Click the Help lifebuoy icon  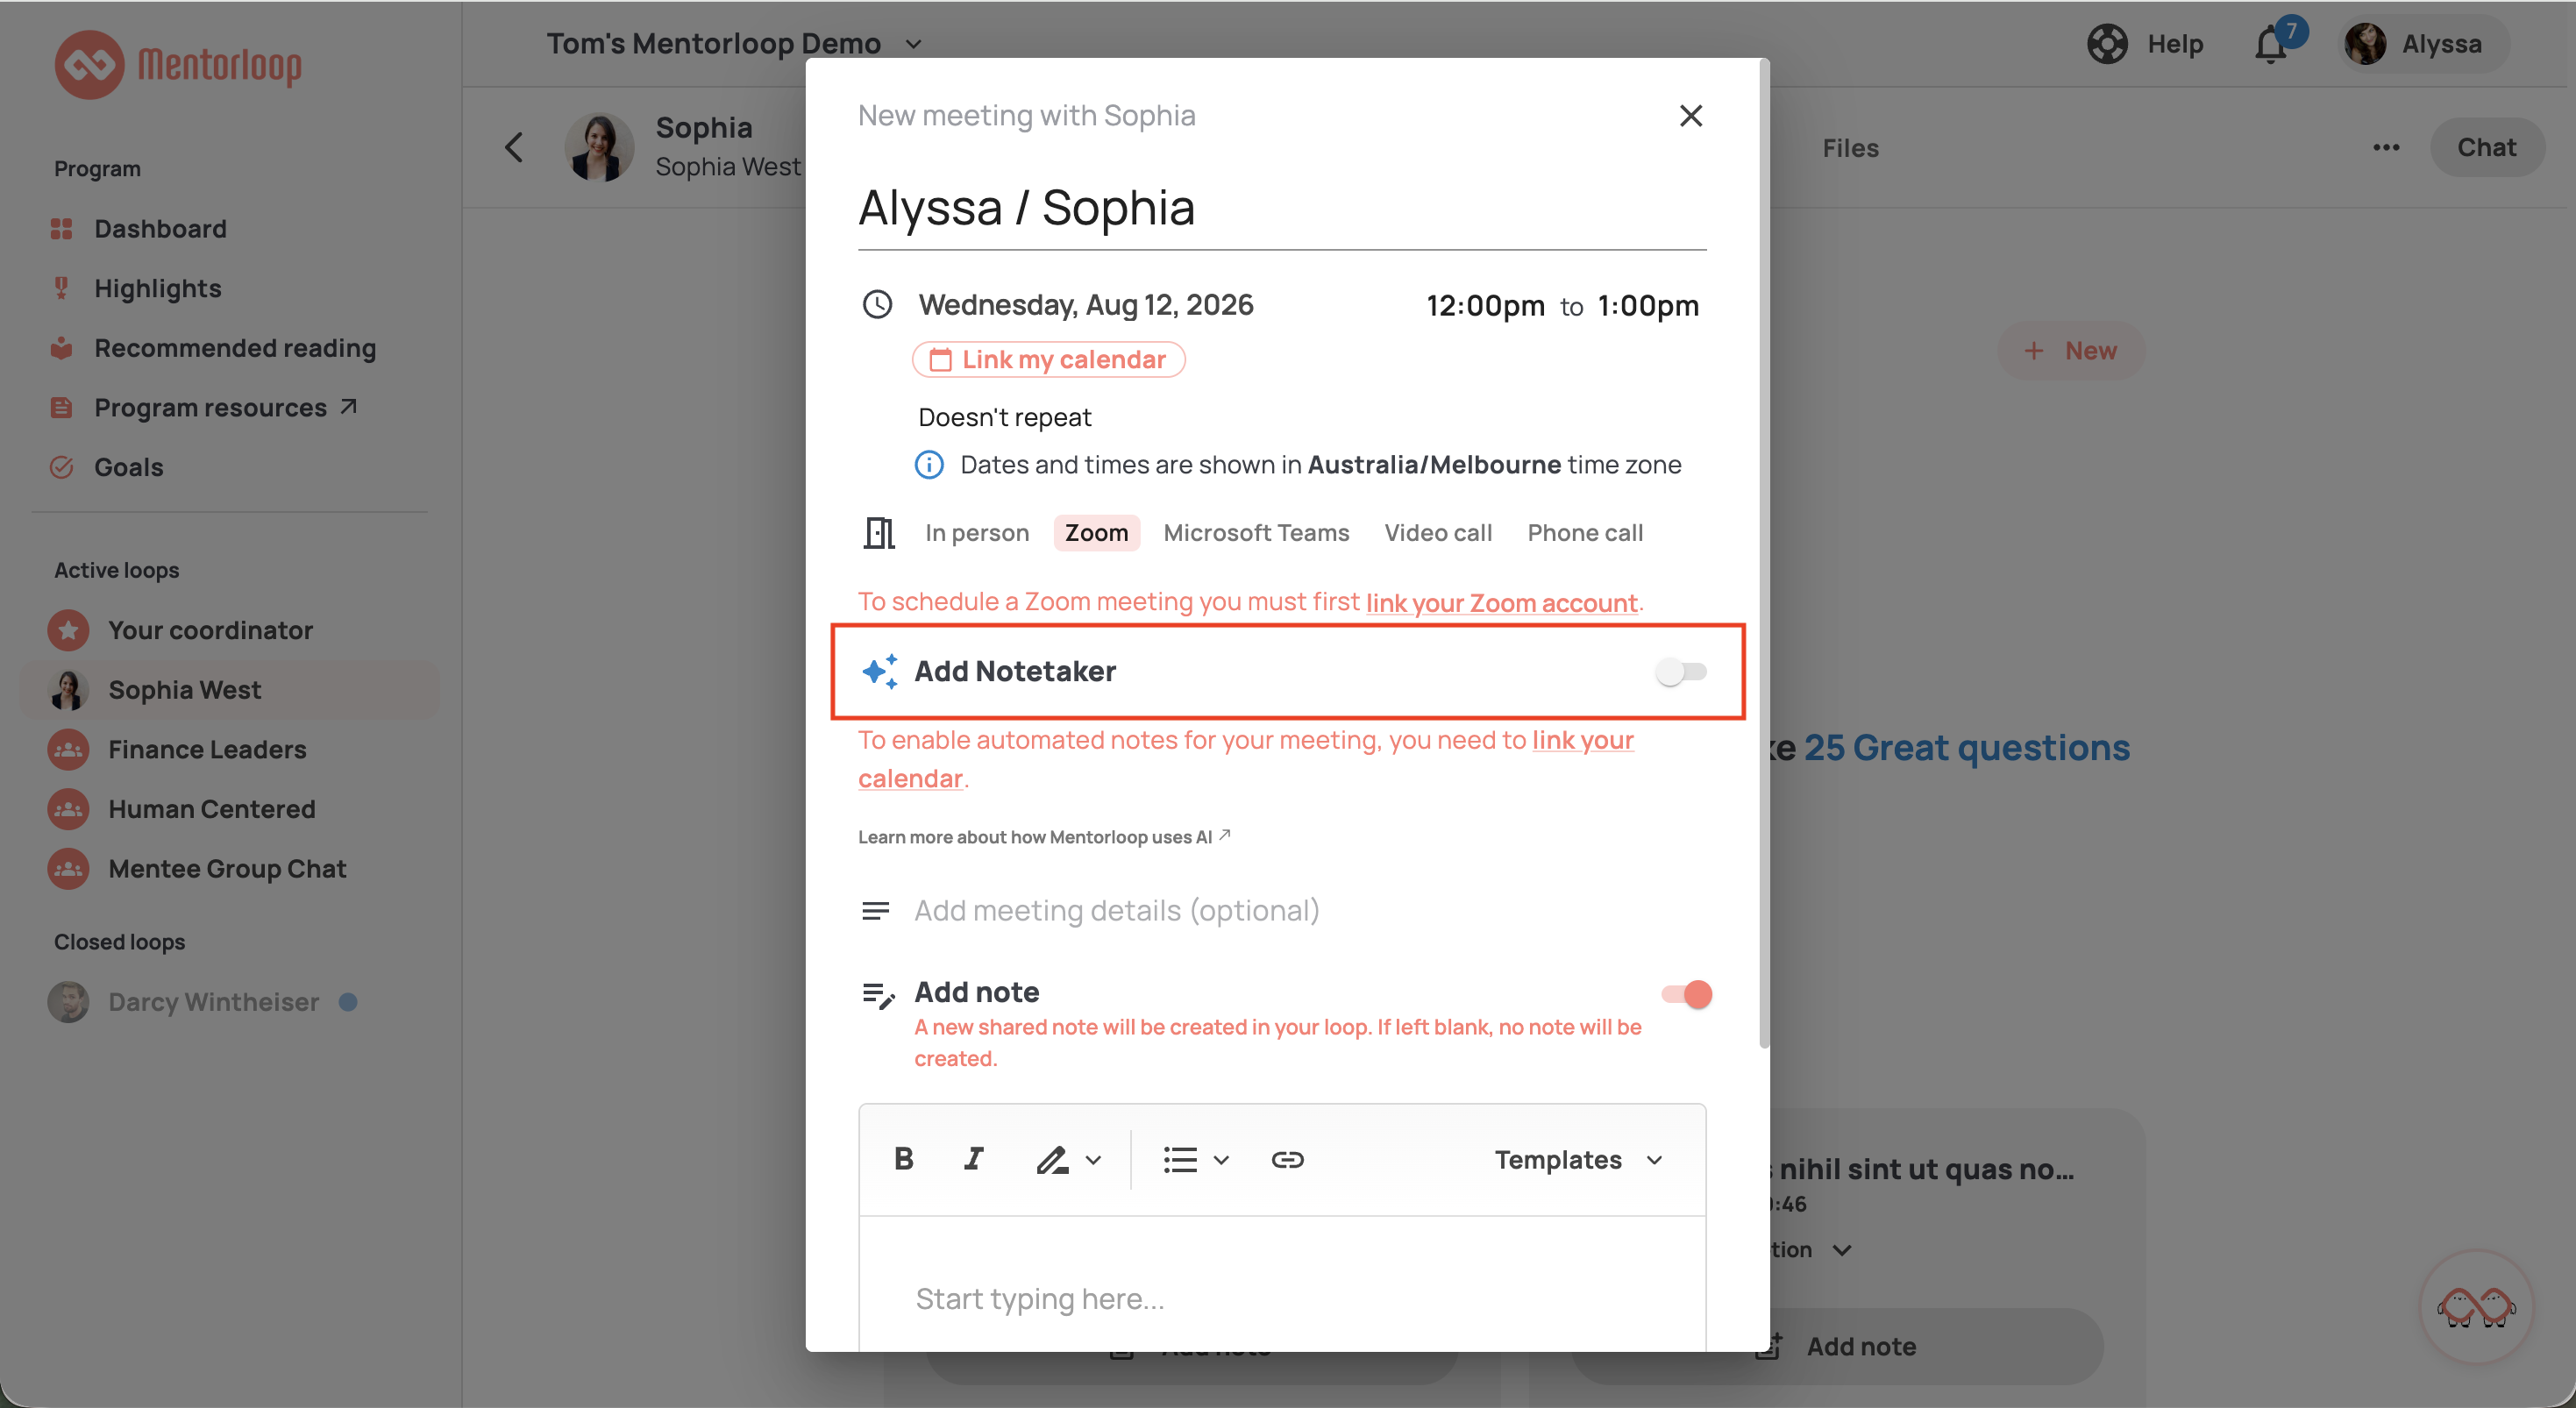[2107, 44]
